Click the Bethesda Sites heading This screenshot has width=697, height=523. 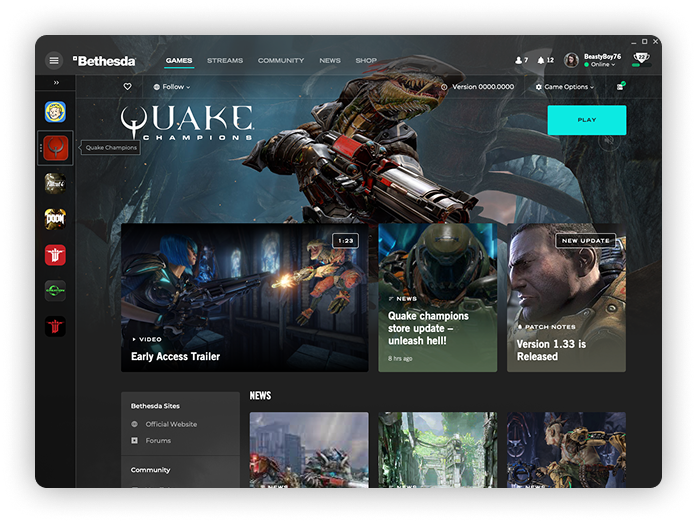[x=155, y=406]
